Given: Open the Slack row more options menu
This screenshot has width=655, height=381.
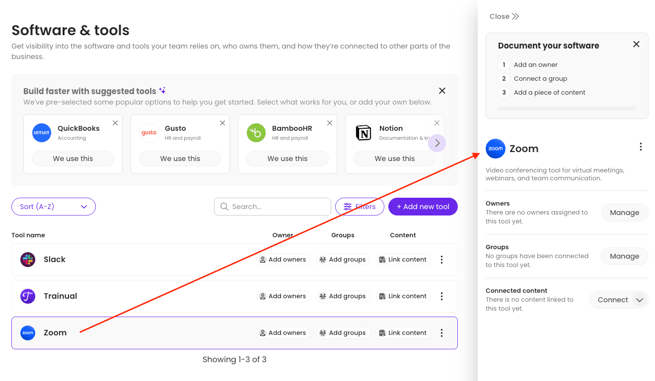Looking at the screenshot, I should (x=442, y=259).
